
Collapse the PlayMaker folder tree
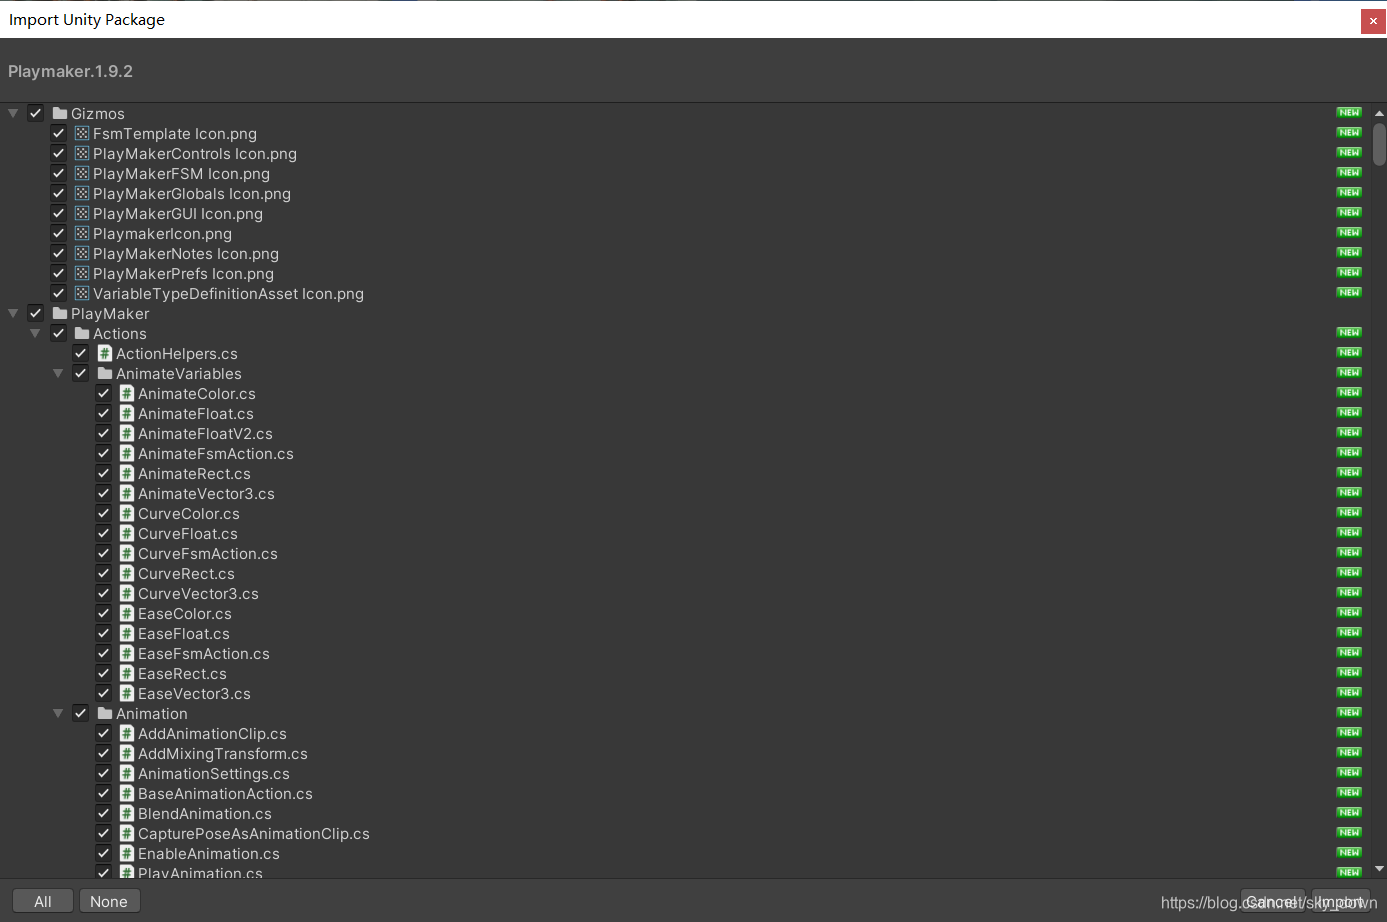pyautogui.click(x=13, y=313)
